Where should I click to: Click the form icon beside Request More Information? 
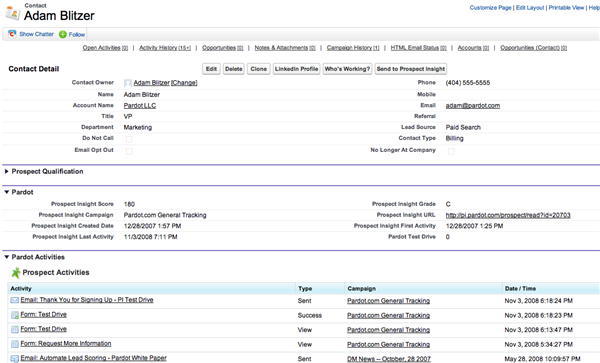(x=15, y=344)
